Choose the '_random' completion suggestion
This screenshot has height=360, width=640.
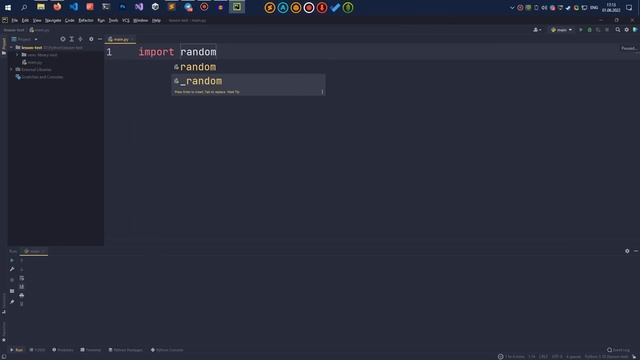[x=248, y=81]
